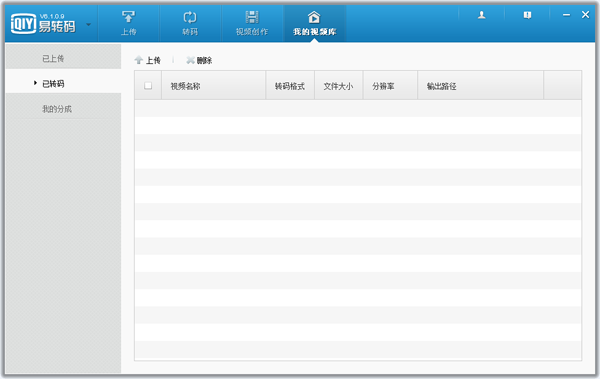Viewport: 600px width, 379px height.
Task: Click the 分辨率 column header
Action: point(390,86)
